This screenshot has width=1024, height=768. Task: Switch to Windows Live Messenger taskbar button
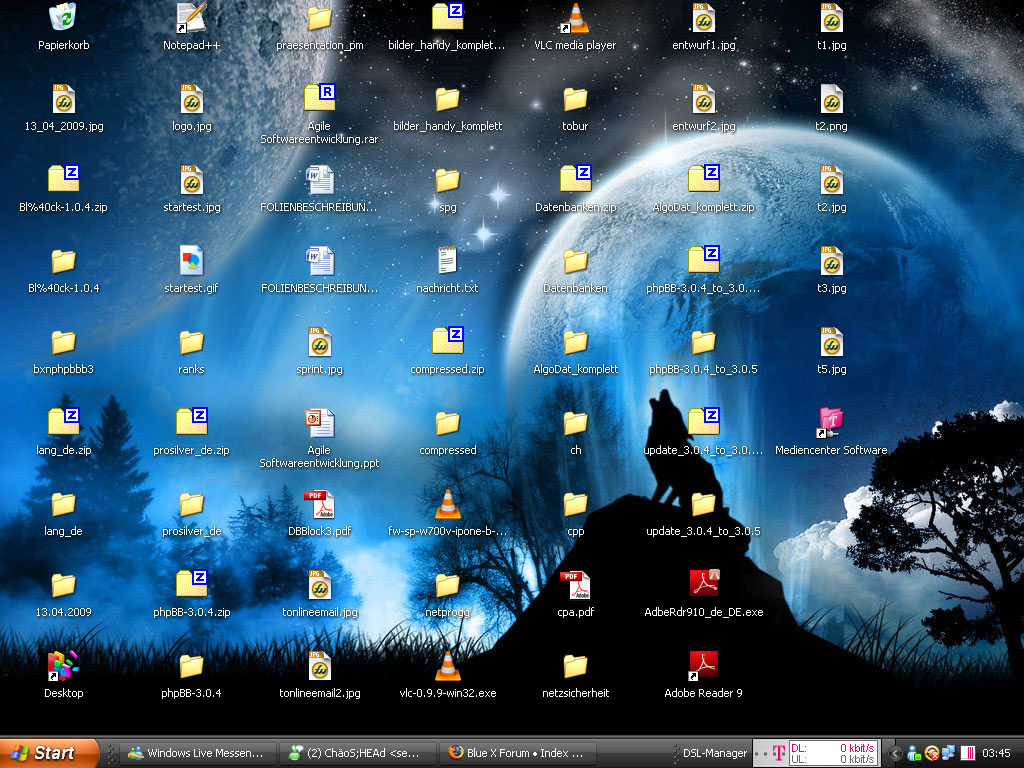pyautogui.click(x=197, y=753)
